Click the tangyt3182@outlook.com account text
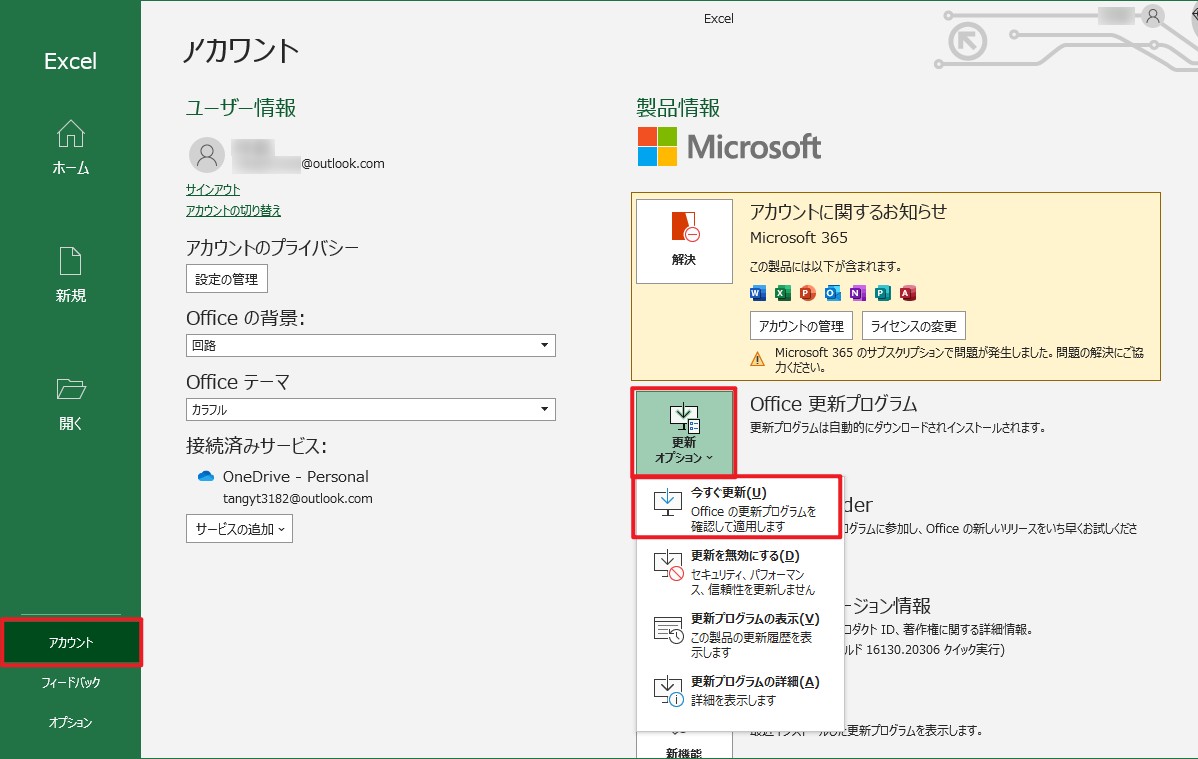Image resolution: width=1198 pixels, height=759 pixels. [x=298, y=498]
